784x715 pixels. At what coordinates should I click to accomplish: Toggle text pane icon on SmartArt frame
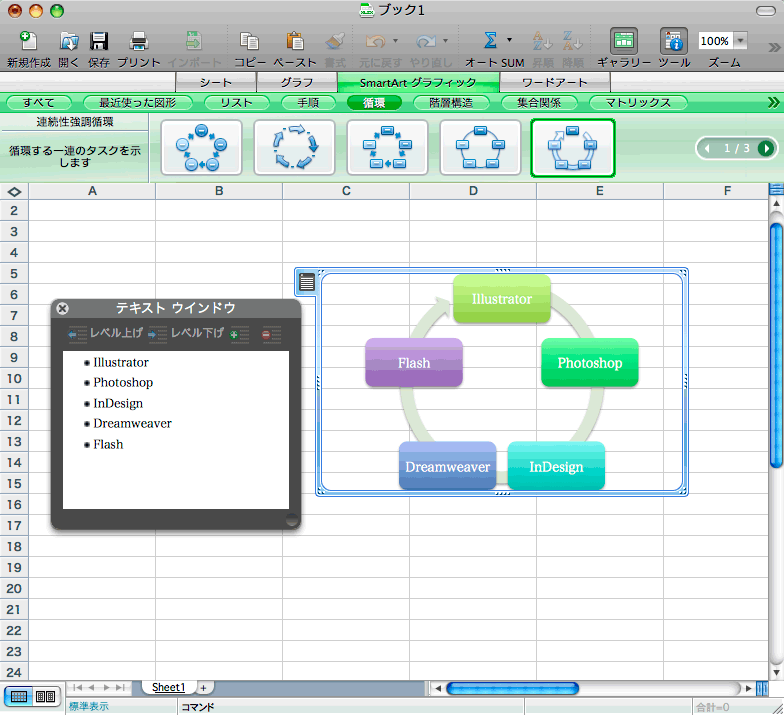tap(306, 282)
